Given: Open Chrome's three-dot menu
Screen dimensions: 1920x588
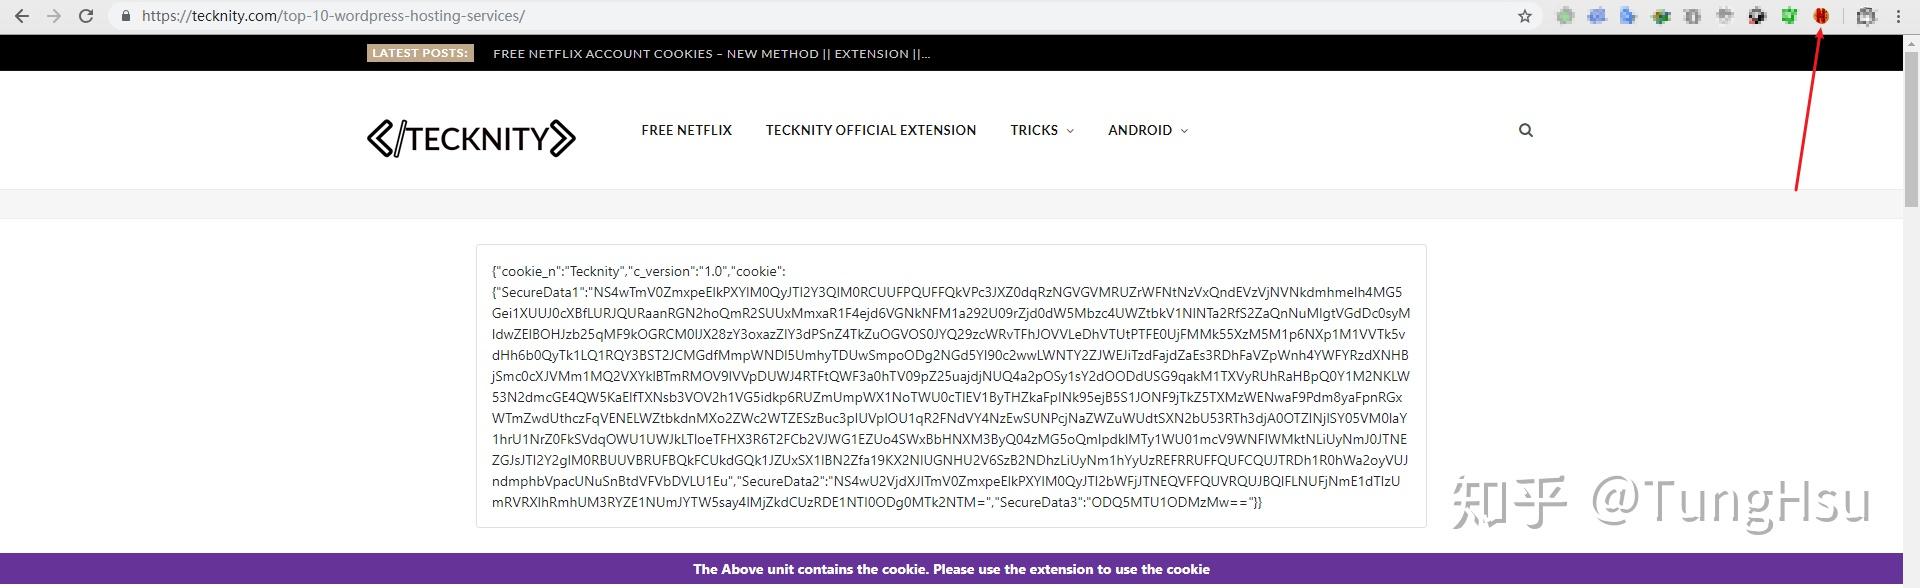Looking at the screenshot, I should click(x=1898, y=16).
